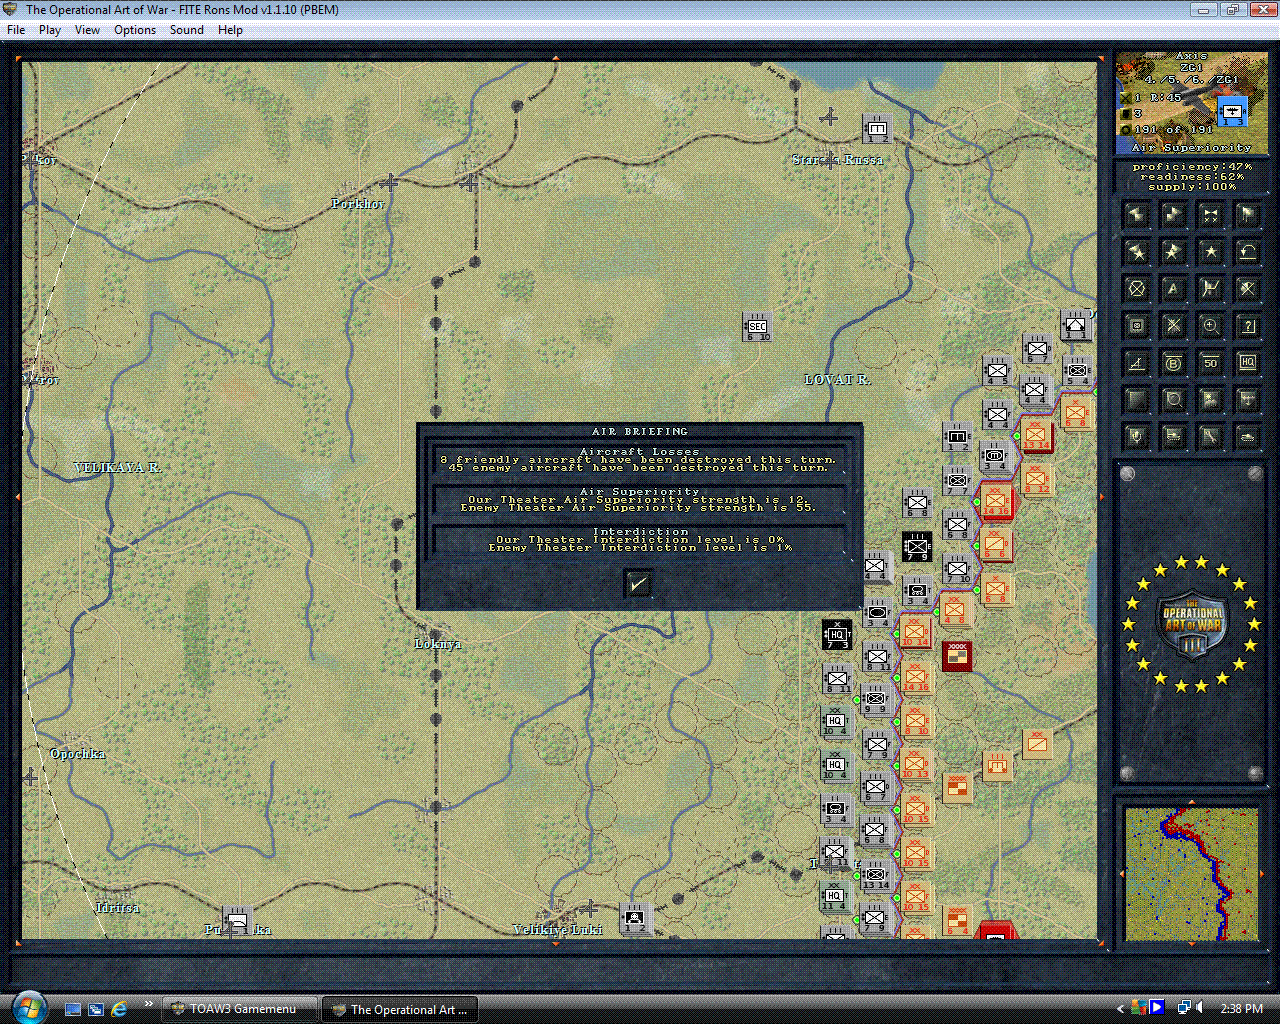1280x1024 pixels.
Task: Select the black HQ unit marked 7 3
Action: 837,635
